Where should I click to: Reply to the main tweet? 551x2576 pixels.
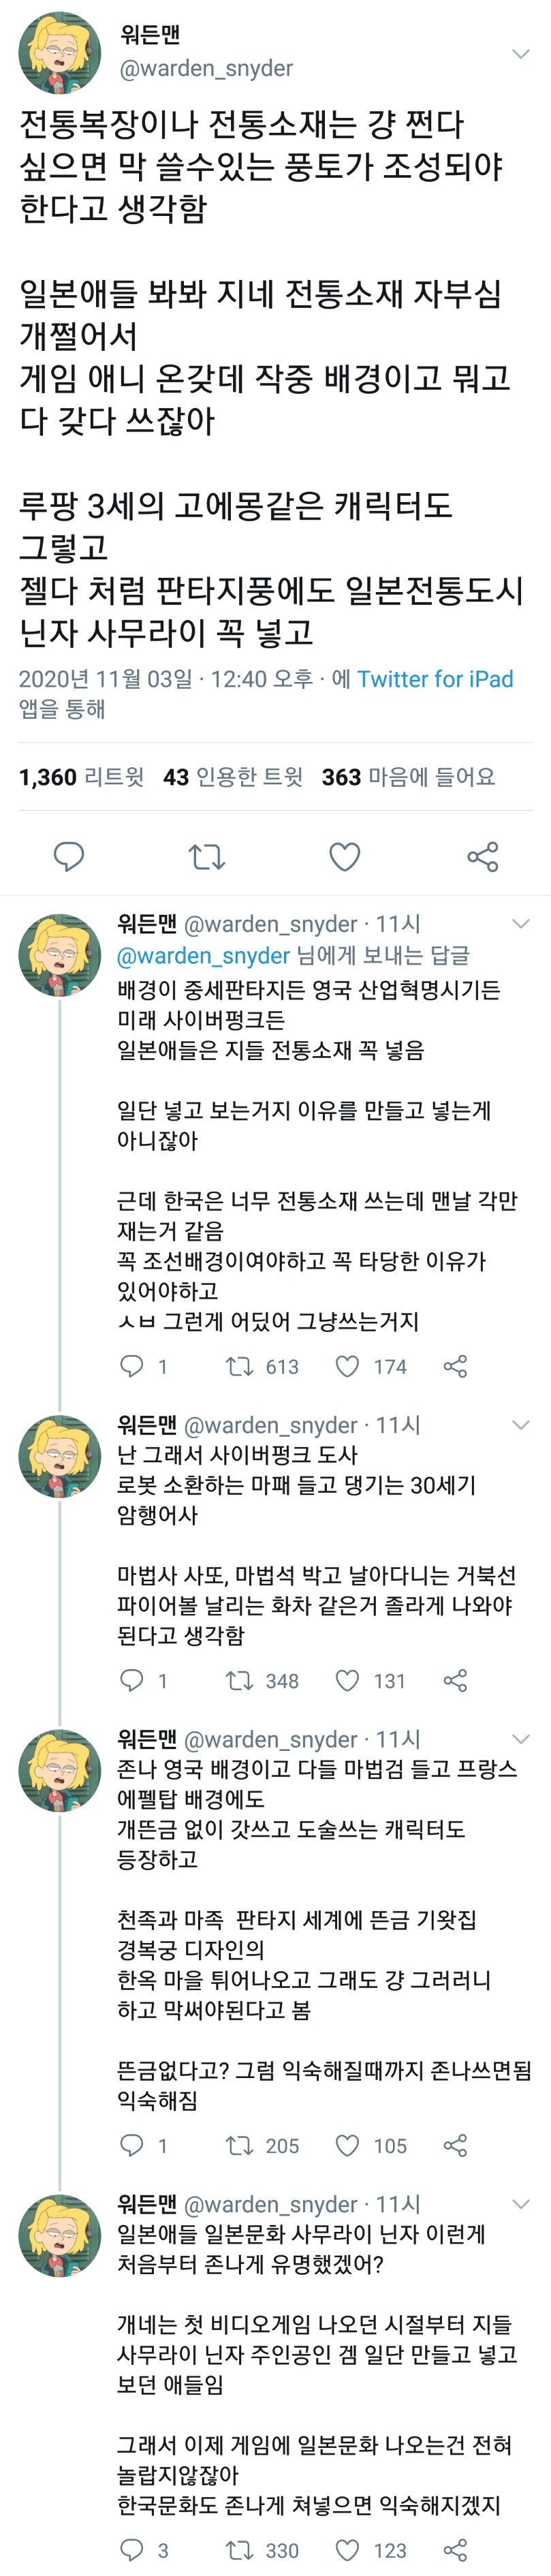coord(68,856)
